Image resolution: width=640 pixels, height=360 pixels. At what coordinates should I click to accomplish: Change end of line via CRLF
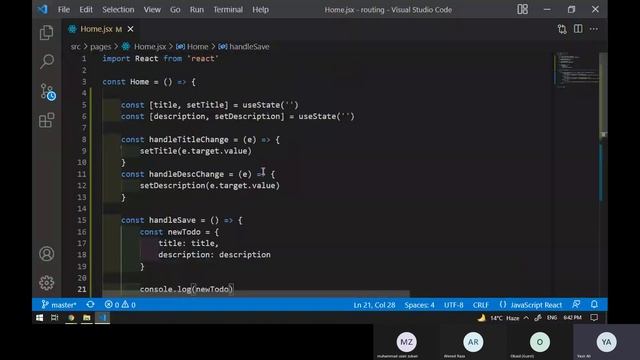[x=480, y=304]
